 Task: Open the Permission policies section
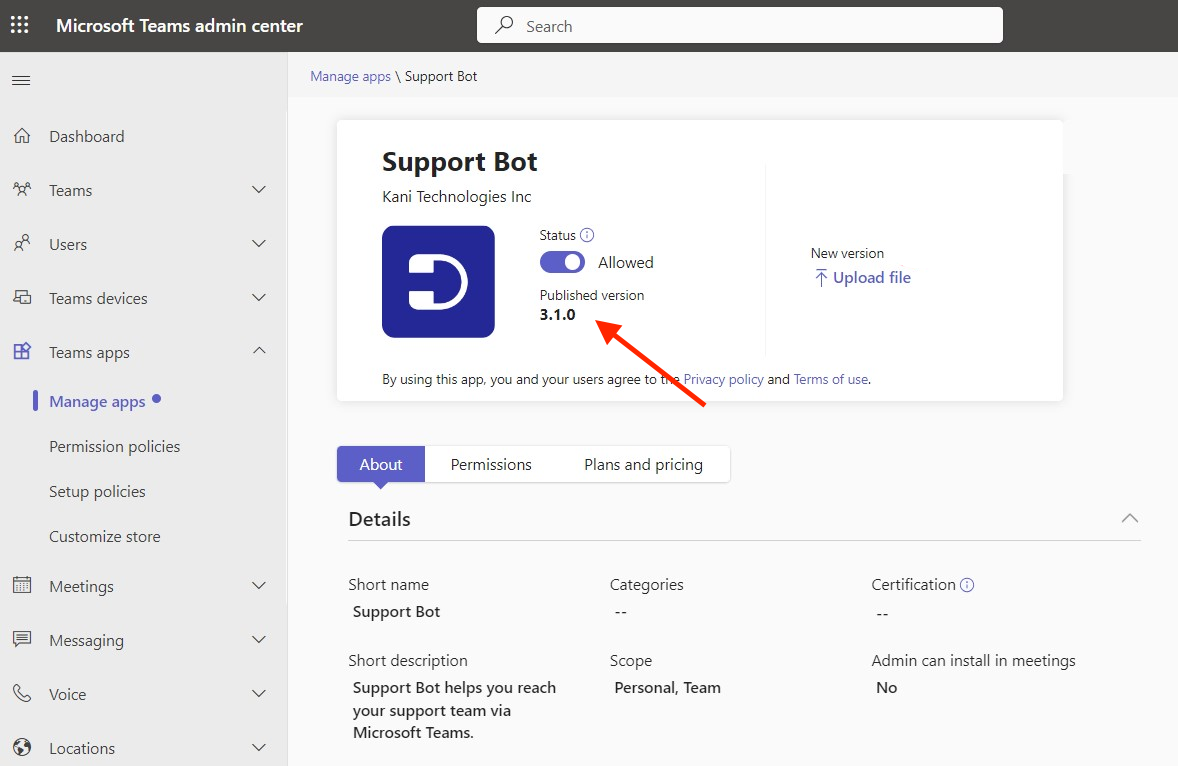(x=114, y=446)
